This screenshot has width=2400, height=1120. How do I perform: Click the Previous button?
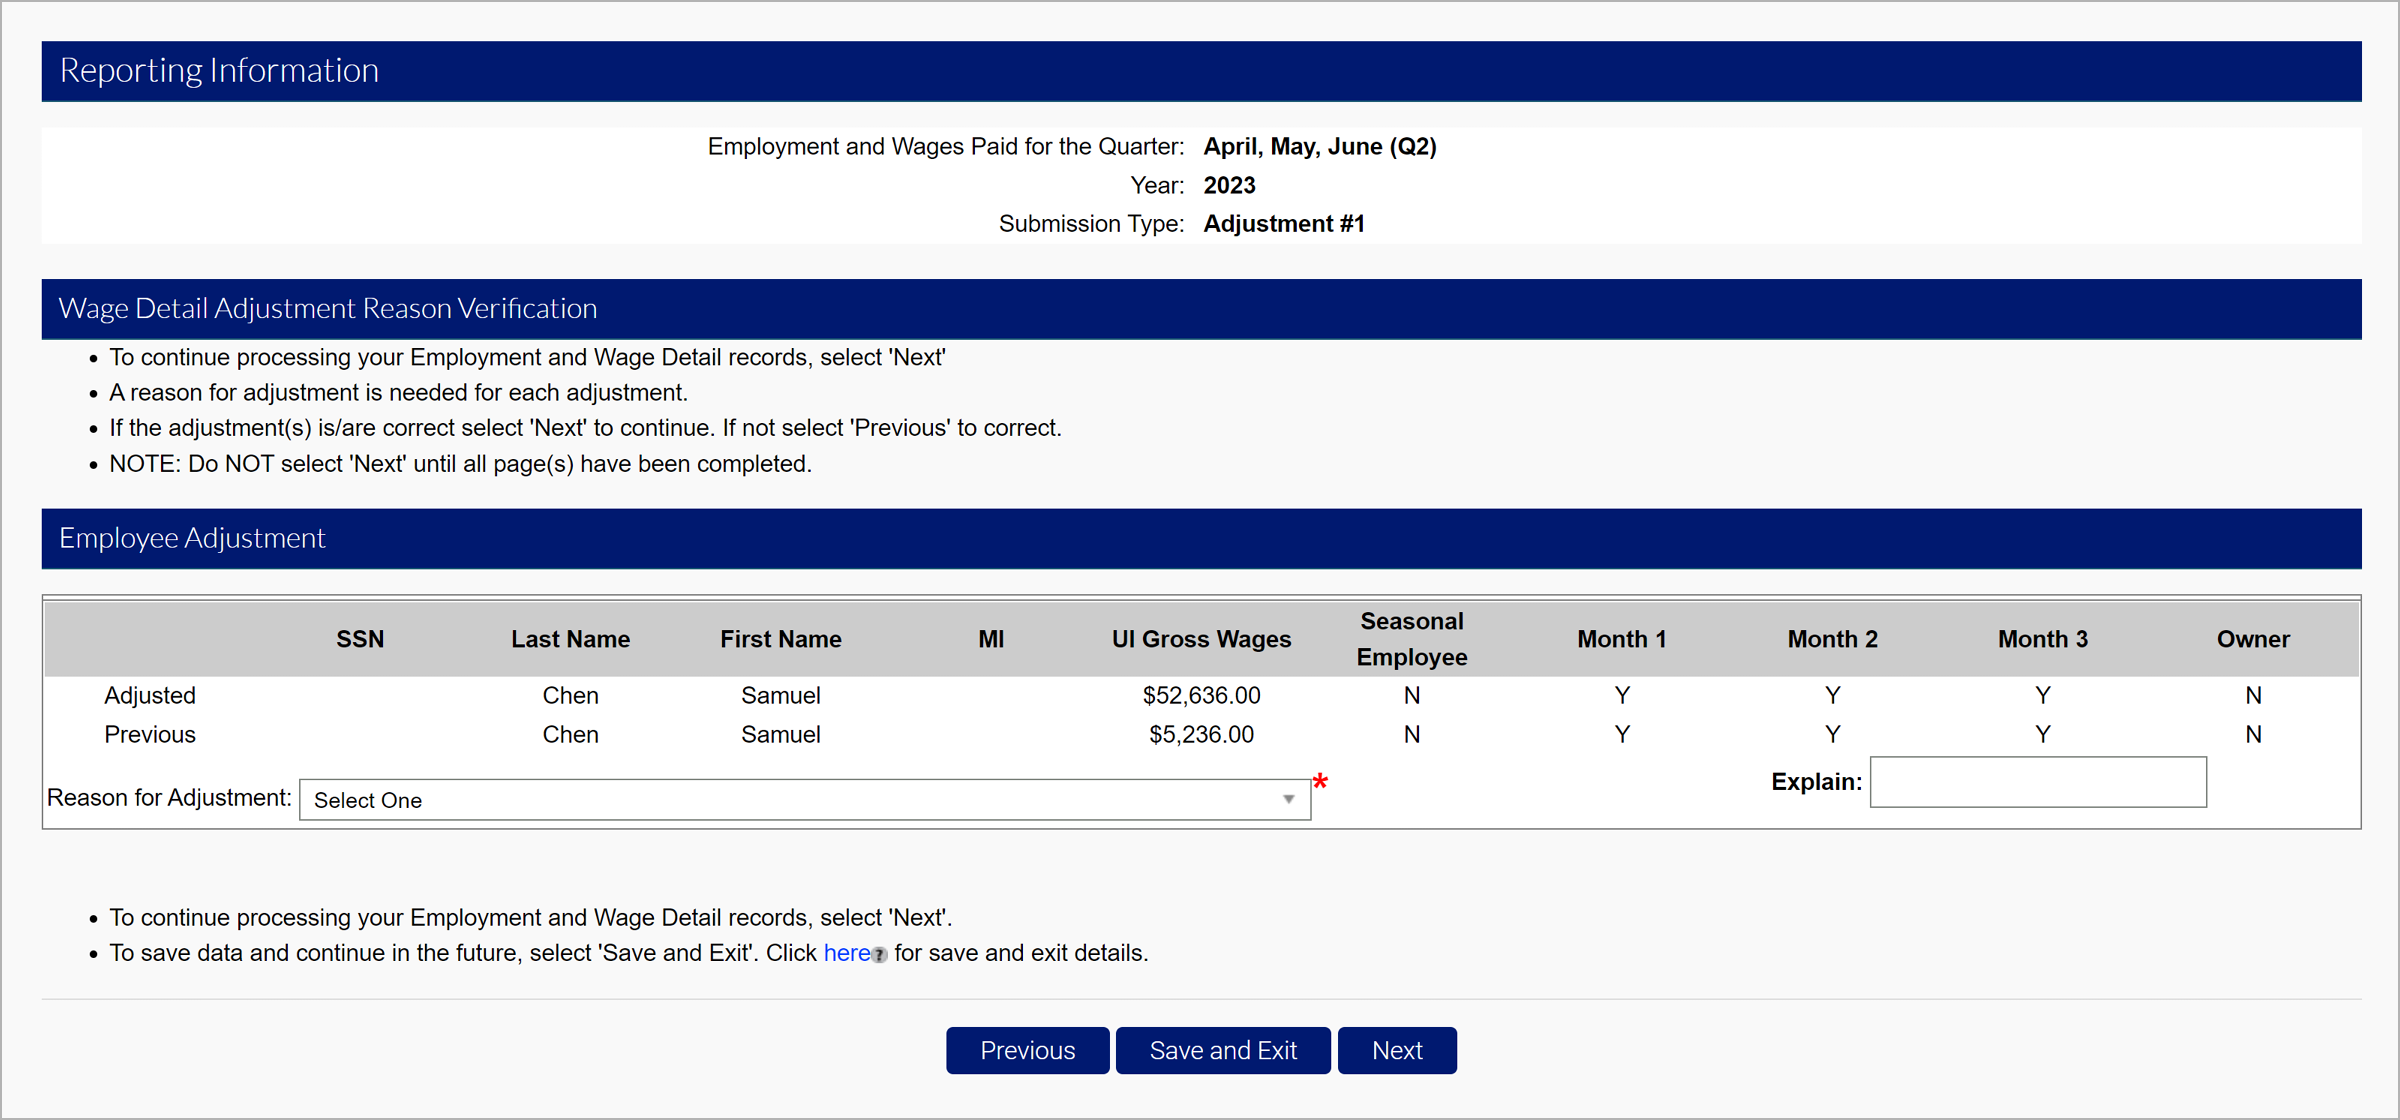click(x=1027, y=1050)
